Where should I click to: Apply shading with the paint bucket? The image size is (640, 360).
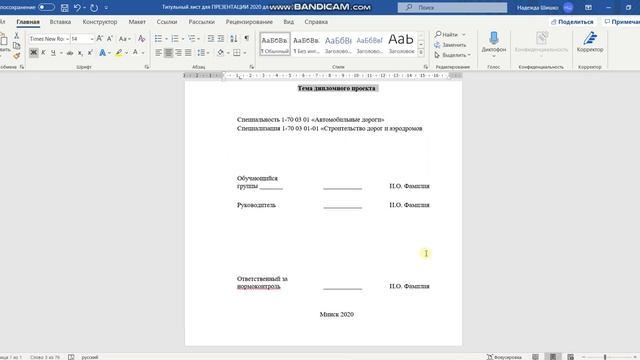(220, 53)
